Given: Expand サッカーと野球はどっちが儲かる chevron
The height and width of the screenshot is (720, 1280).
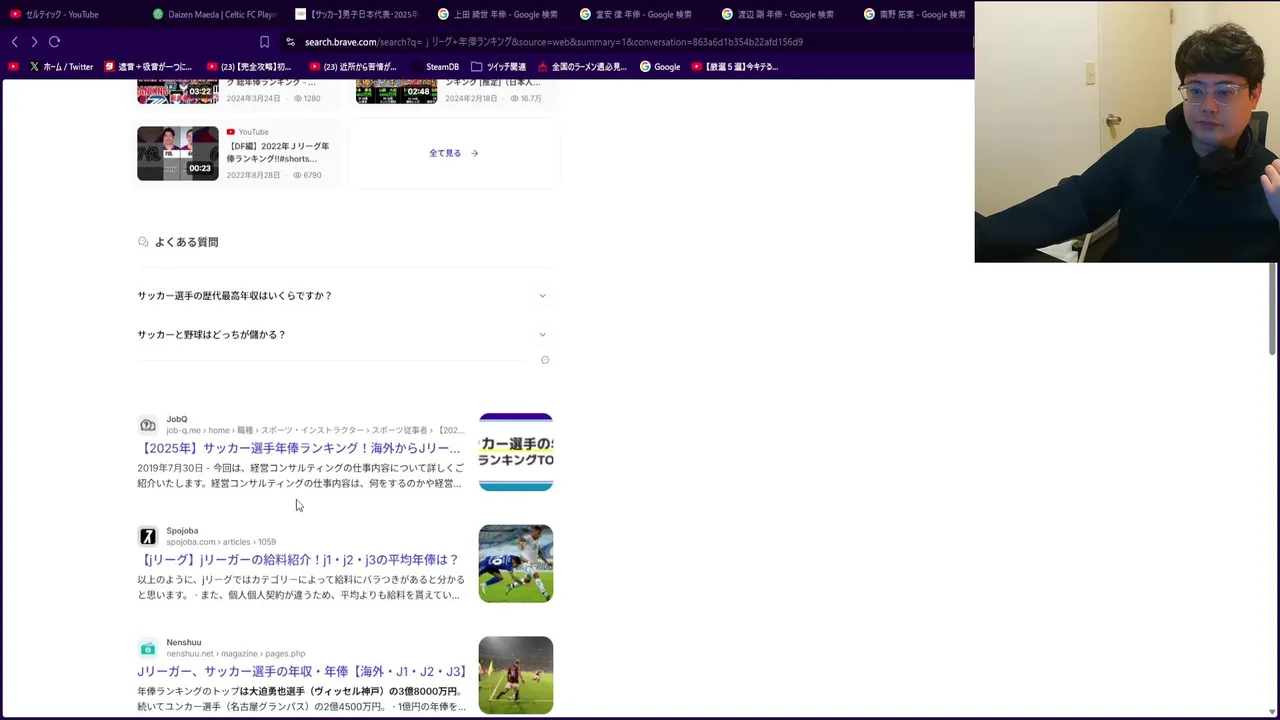Looking at the screenshot, I should coord(543,335).
